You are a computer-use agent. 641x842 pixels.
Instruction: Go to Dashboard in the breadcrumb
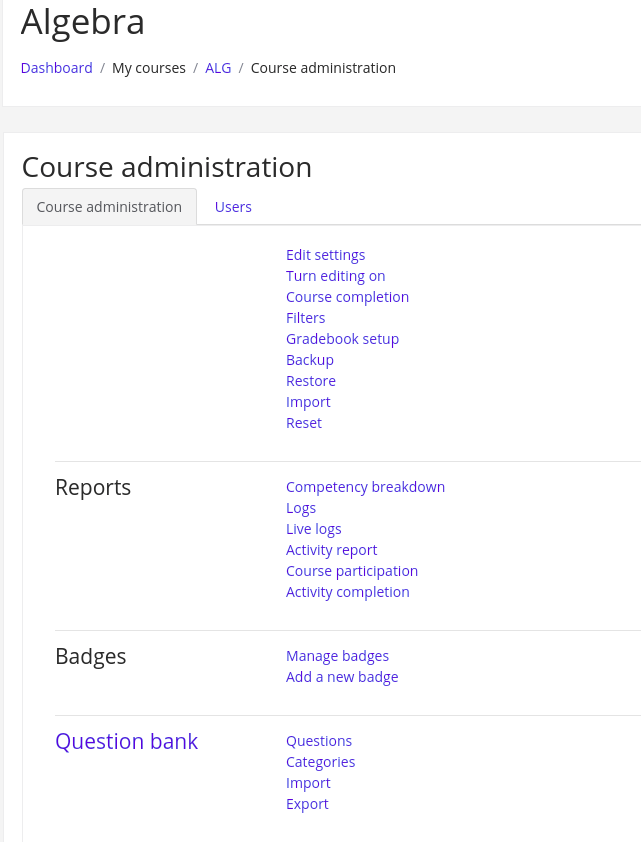56,68
